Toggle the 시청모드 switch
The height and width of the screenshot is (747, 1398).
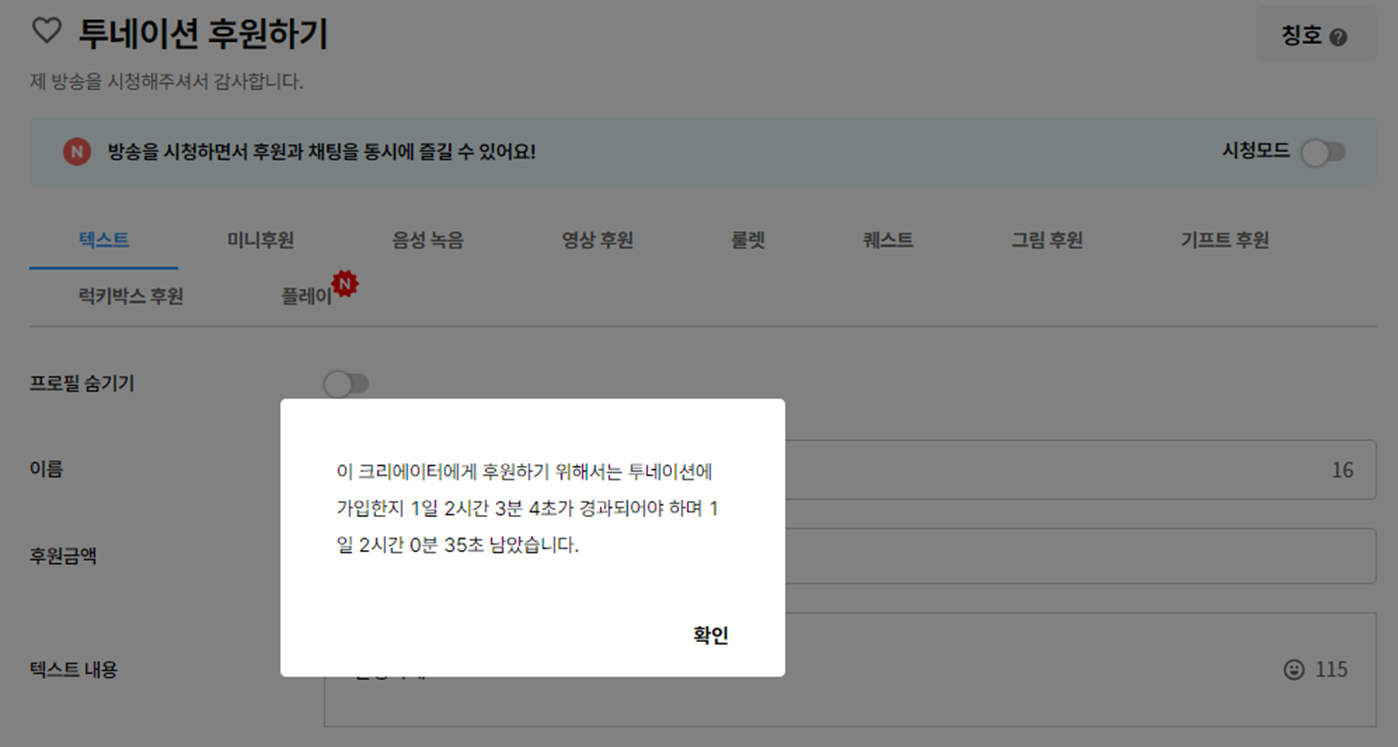(x=1323, y=152)
